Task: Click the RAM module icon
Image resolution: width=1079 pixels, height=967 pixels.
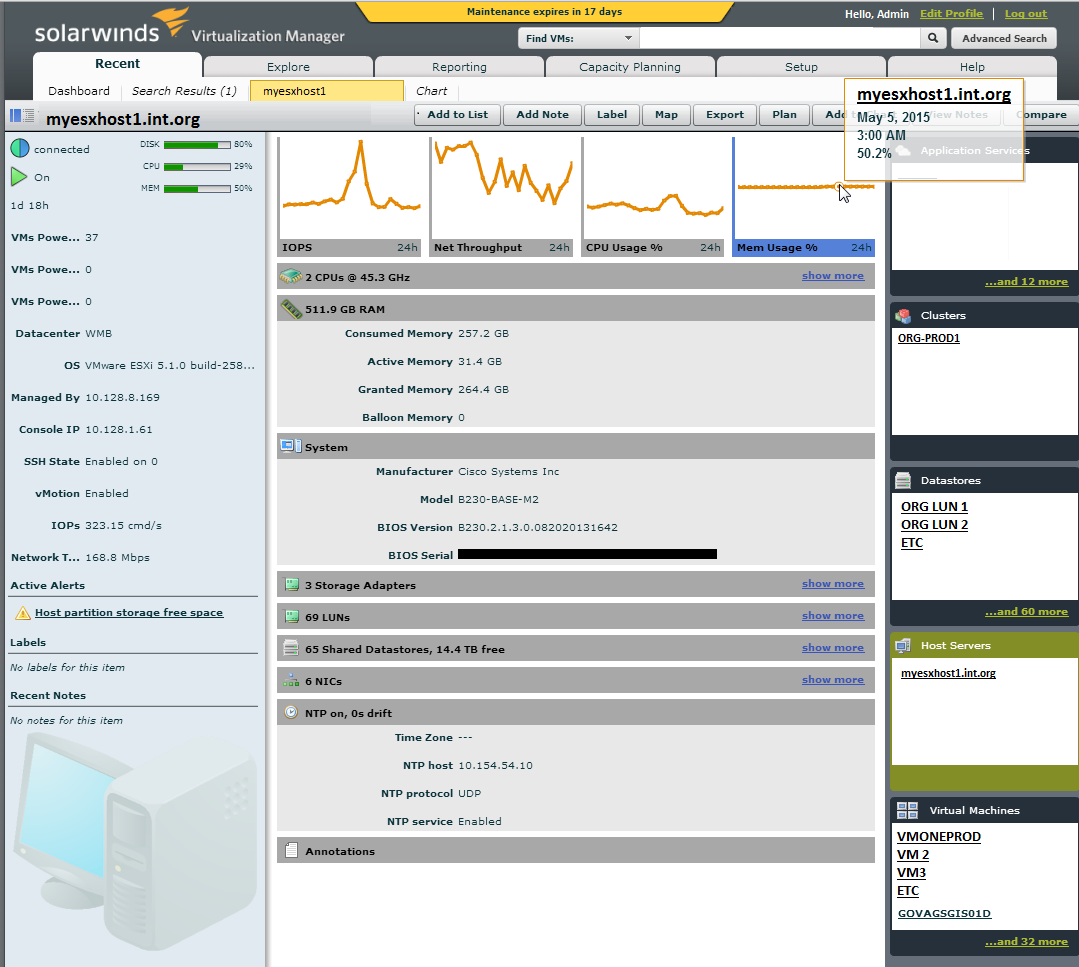Action: (291, 309)
